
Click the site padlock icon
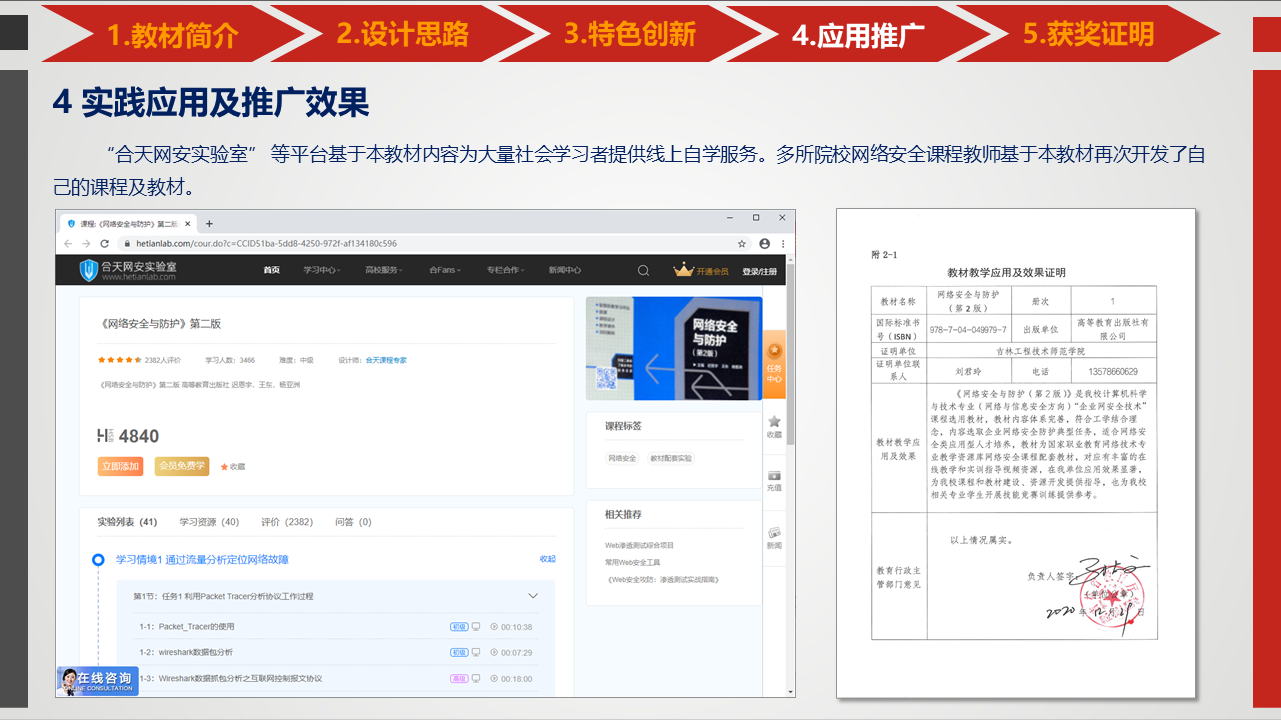[126, 244]
